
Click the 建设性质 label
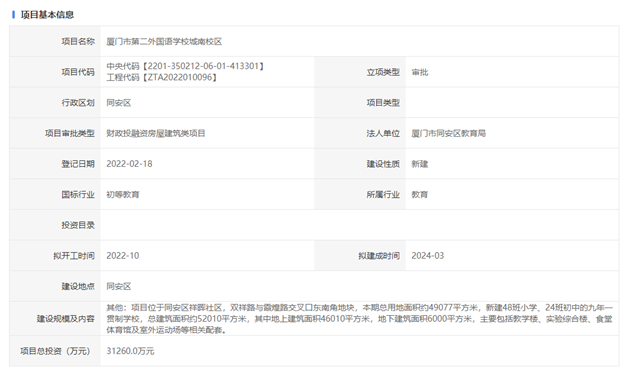tap(383, 164)
